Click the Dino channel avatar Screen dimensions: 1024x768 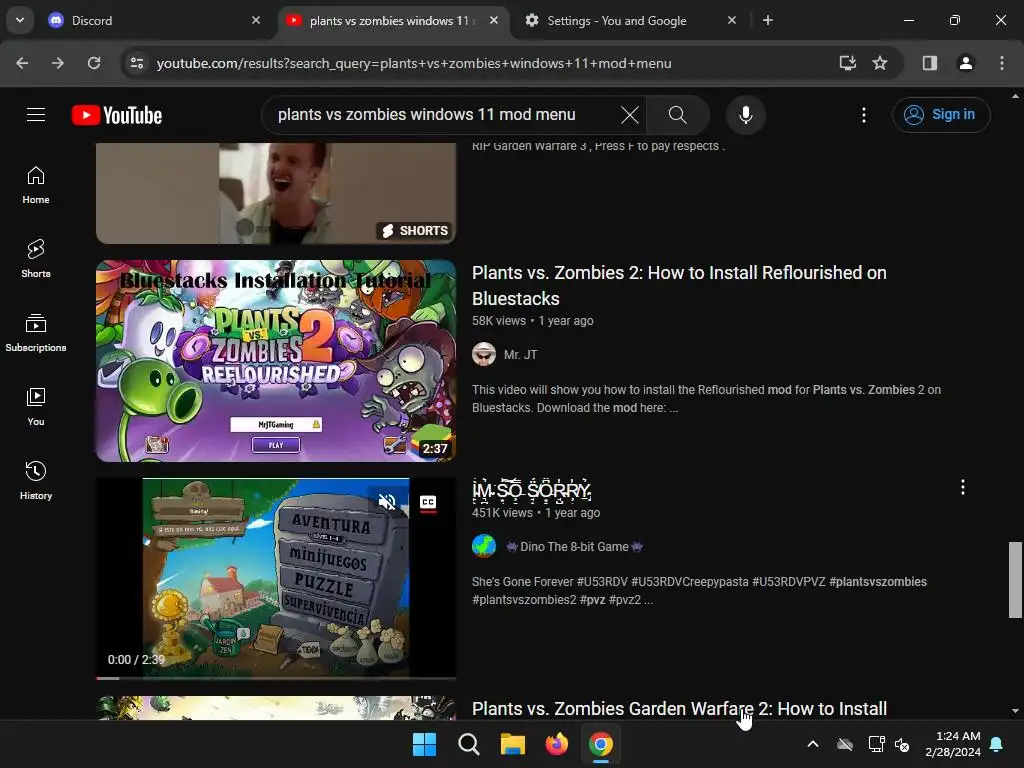[484, 546]
